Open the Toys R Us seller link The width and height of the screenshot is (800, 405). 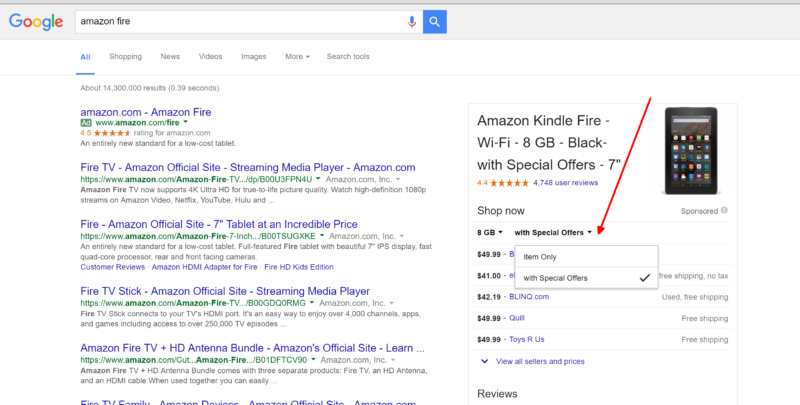[527, 339]
